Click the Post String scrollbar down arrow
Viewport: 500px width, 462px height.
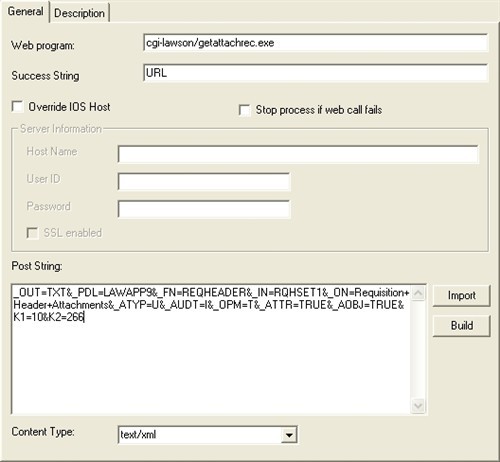pos(418,406)
